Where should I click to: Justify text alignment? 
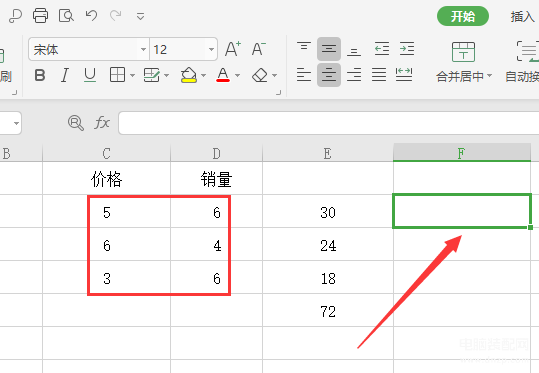pos(379,75)
